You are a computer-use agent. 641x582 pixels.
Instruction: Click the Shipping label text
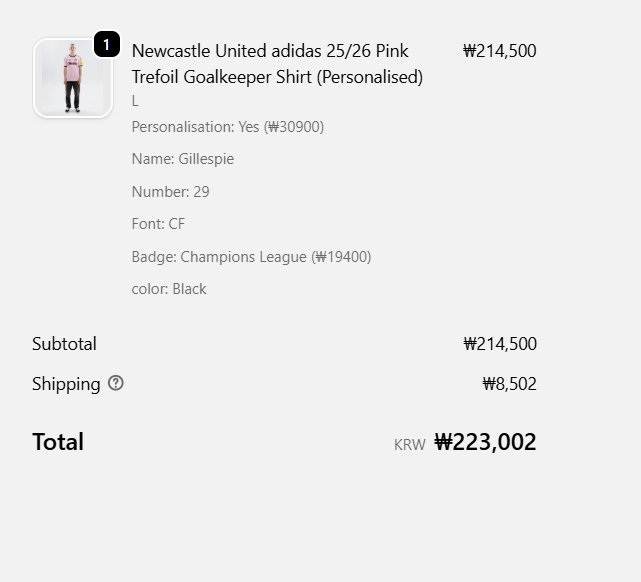66,384
